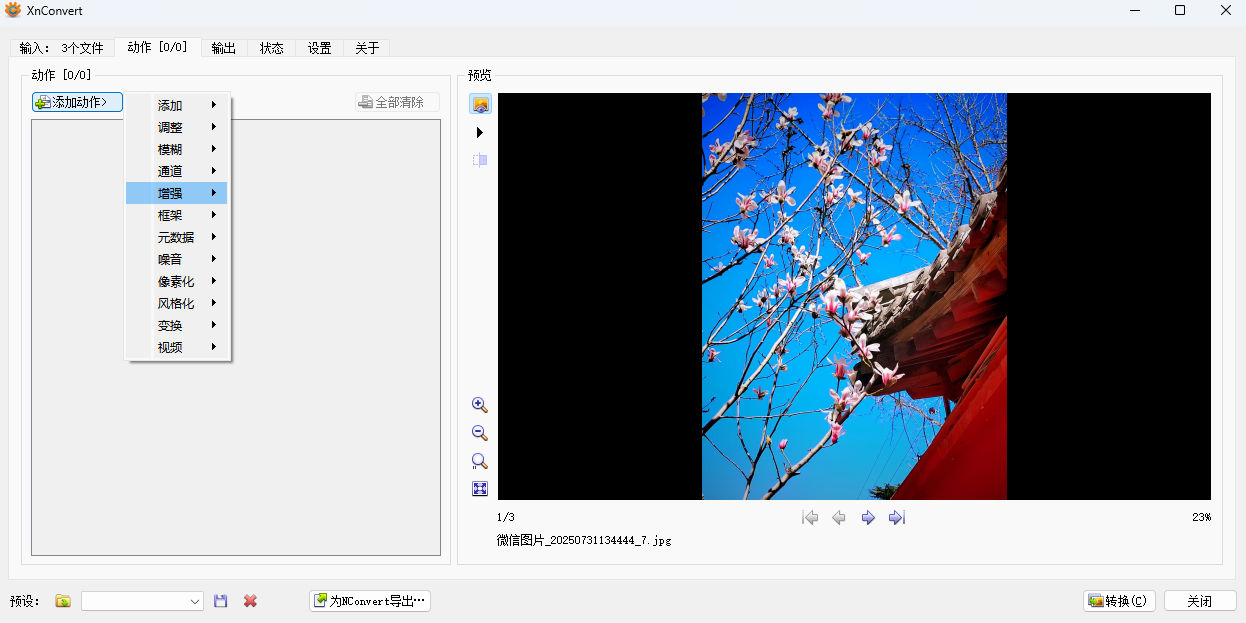Screen dimensions: 1246x623
Task: Save the current preset with the disk icon
Action: pyautogui.click(x=220, y=600)
